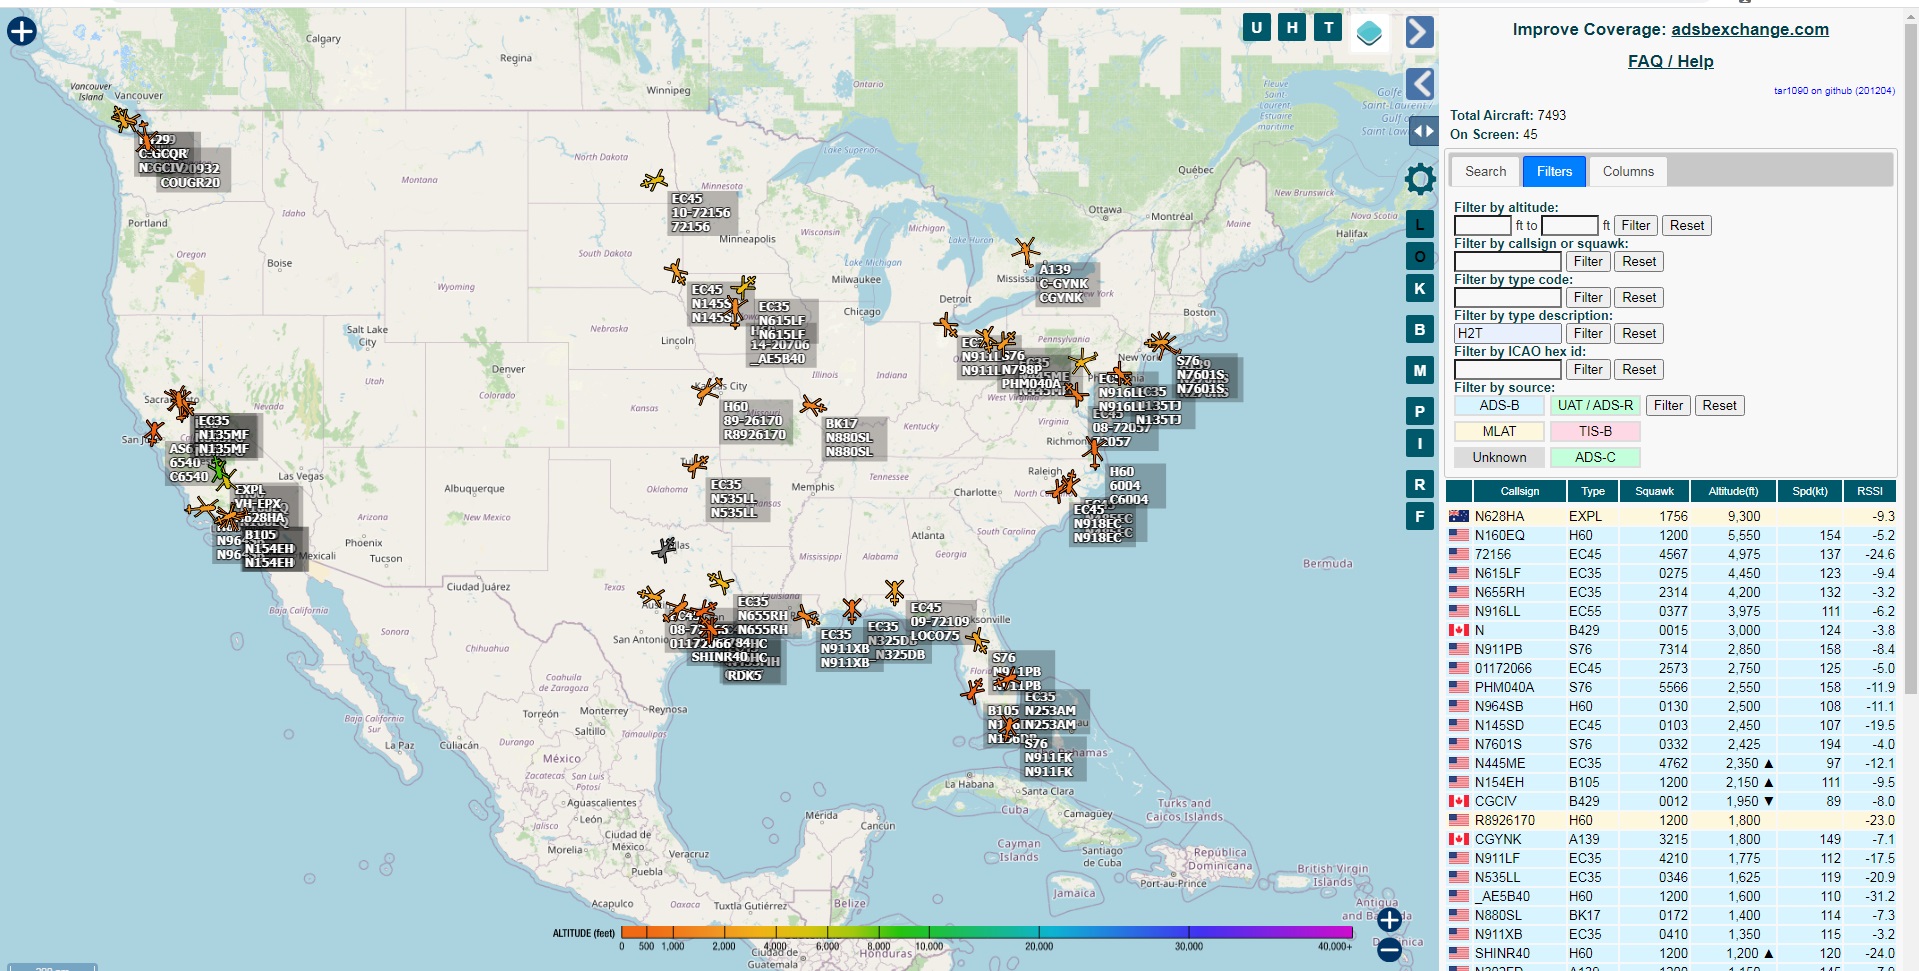This screenshot has width=1919, height=971.
Task: Sort table by Squawk column header
Action: (1654, 491)
